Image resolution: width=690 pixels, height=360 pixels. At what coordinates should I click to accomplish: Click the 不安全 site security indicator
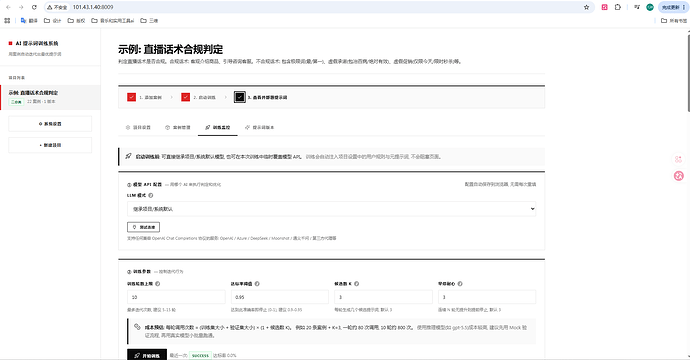click(x=57, y=7)
